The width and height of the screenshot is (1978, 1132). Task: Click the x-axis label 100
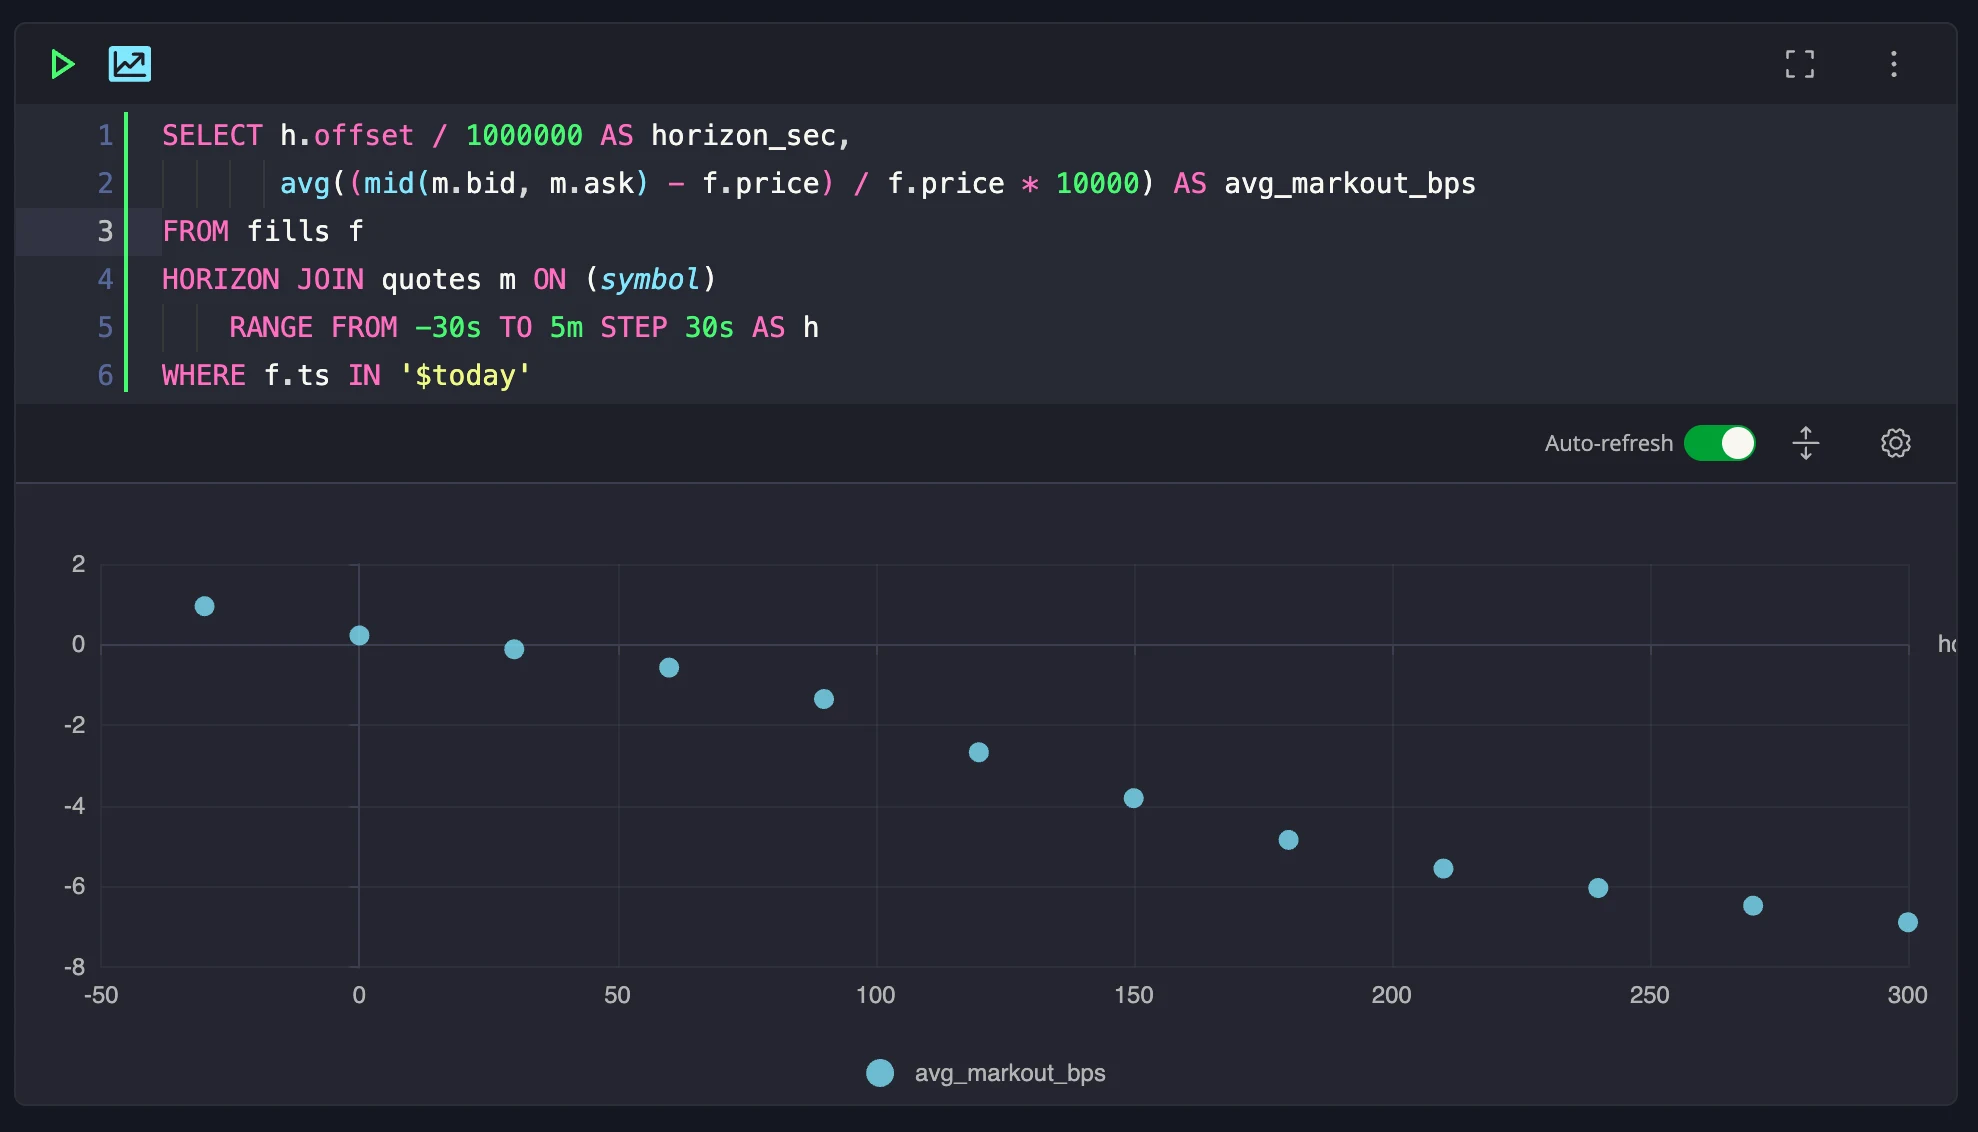click(876, 995)
